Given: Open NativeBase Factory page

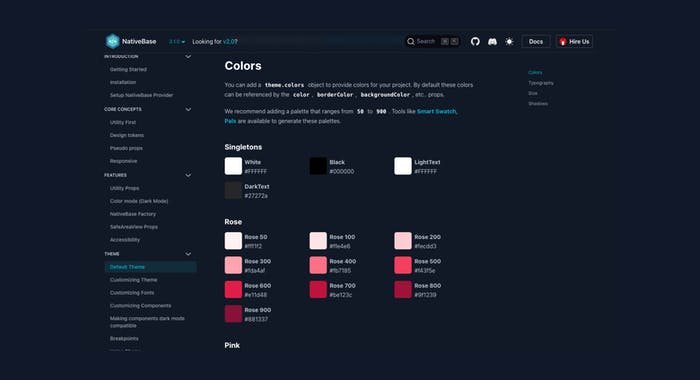Looking at the screenshot, I should pos(133,214).
